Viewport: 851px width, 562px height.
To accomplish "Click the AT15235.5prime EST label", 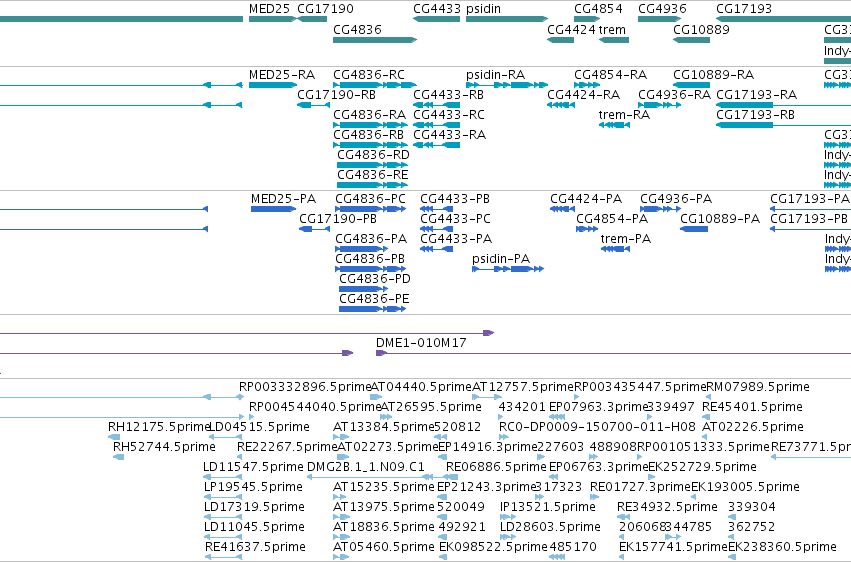I will [x=384, y=488].
